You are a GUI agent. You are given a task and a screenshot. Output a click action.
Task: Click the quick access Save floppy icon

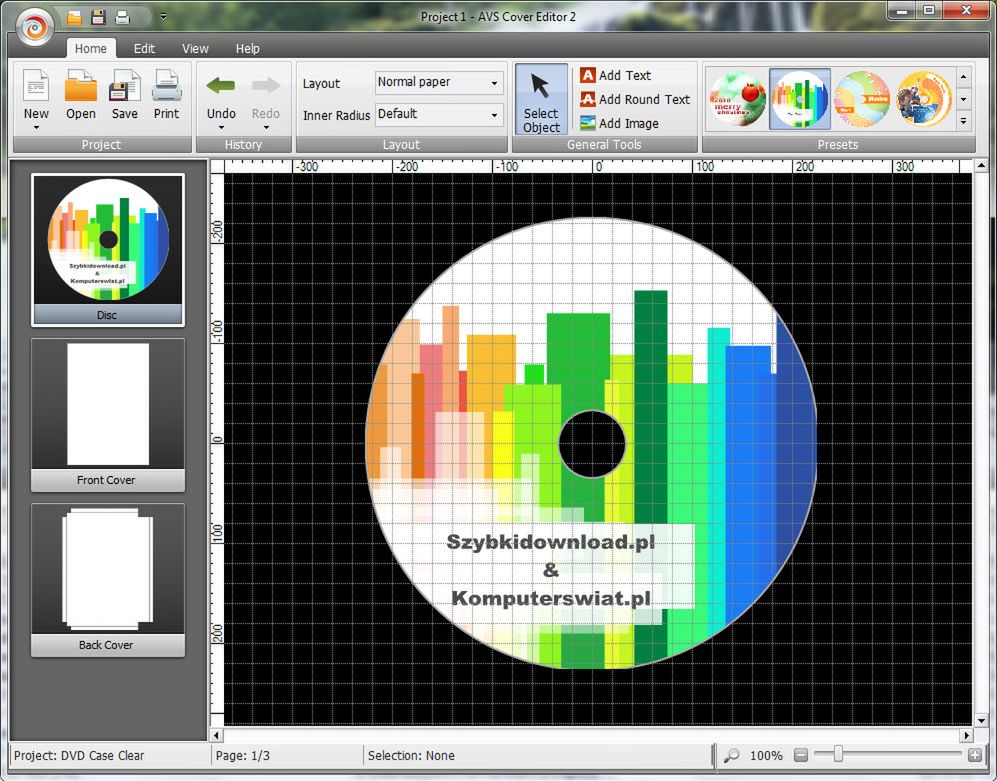tap(98, 17)
